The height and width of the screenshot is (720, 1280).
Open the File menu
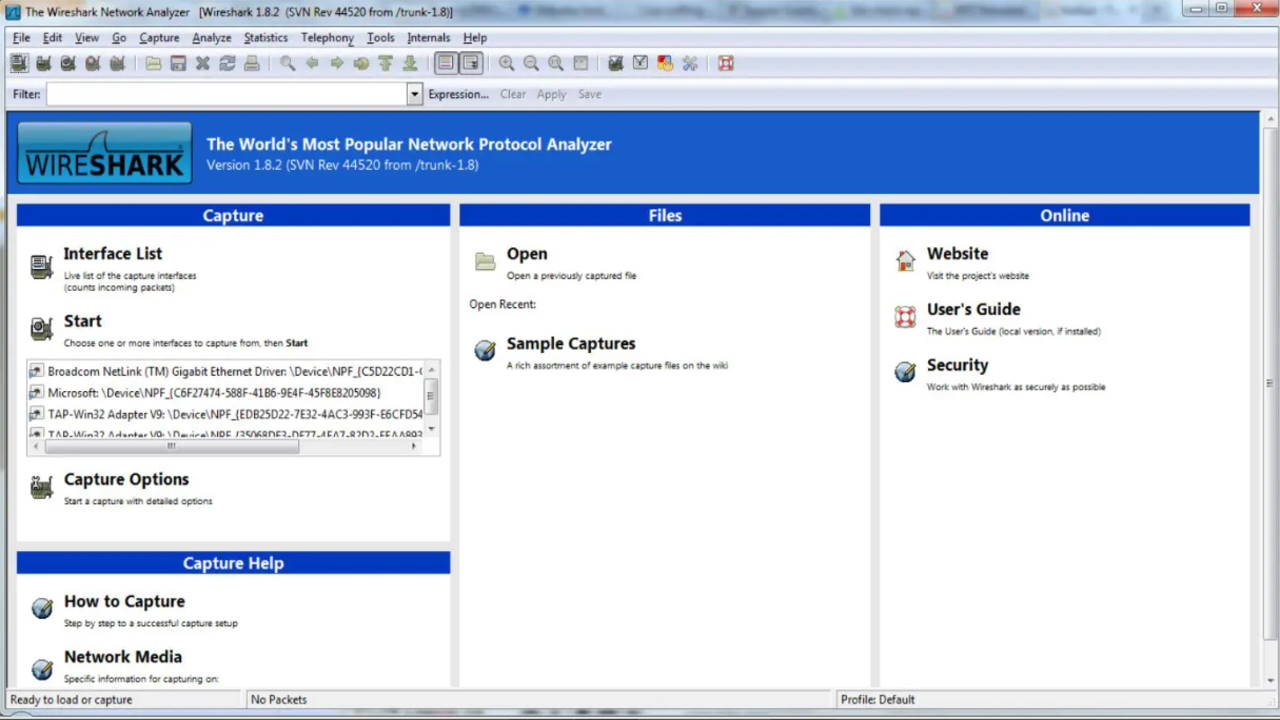[x=21, y=37]
